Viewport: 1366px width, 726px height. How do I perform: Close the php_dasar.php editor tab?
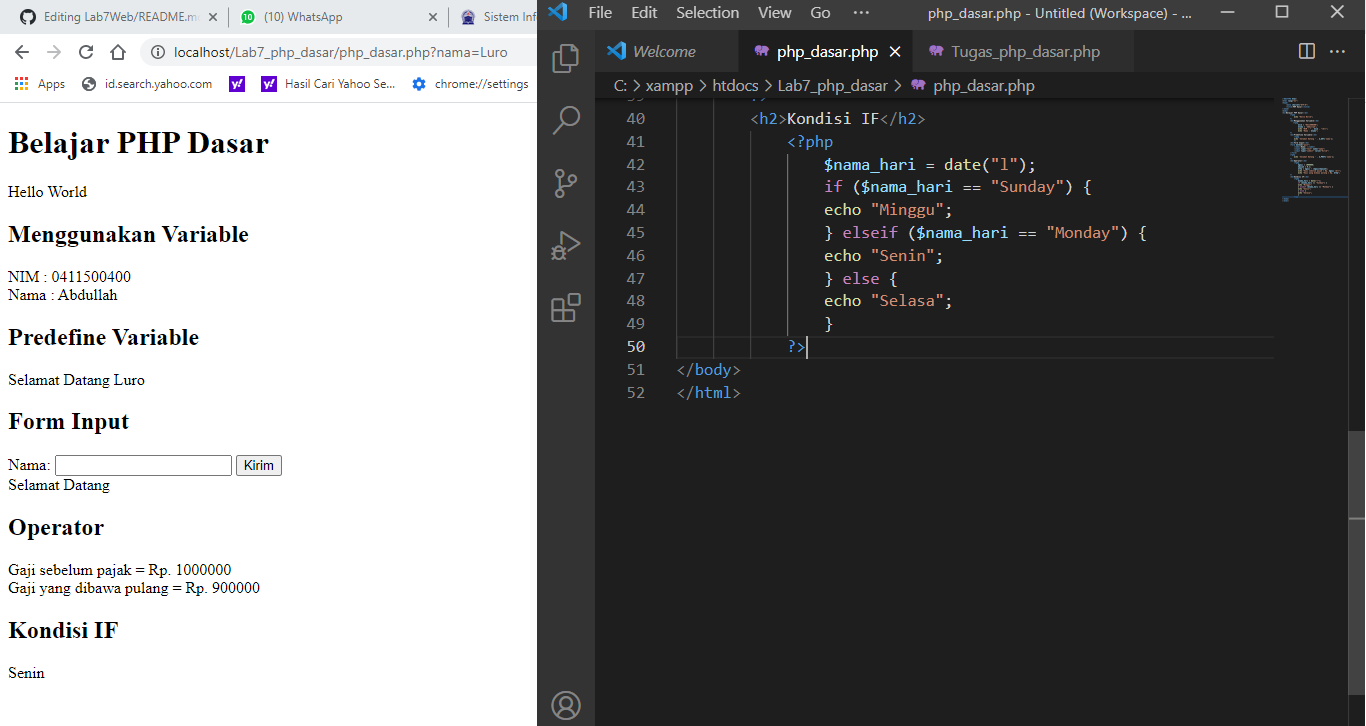coord(895,51)
